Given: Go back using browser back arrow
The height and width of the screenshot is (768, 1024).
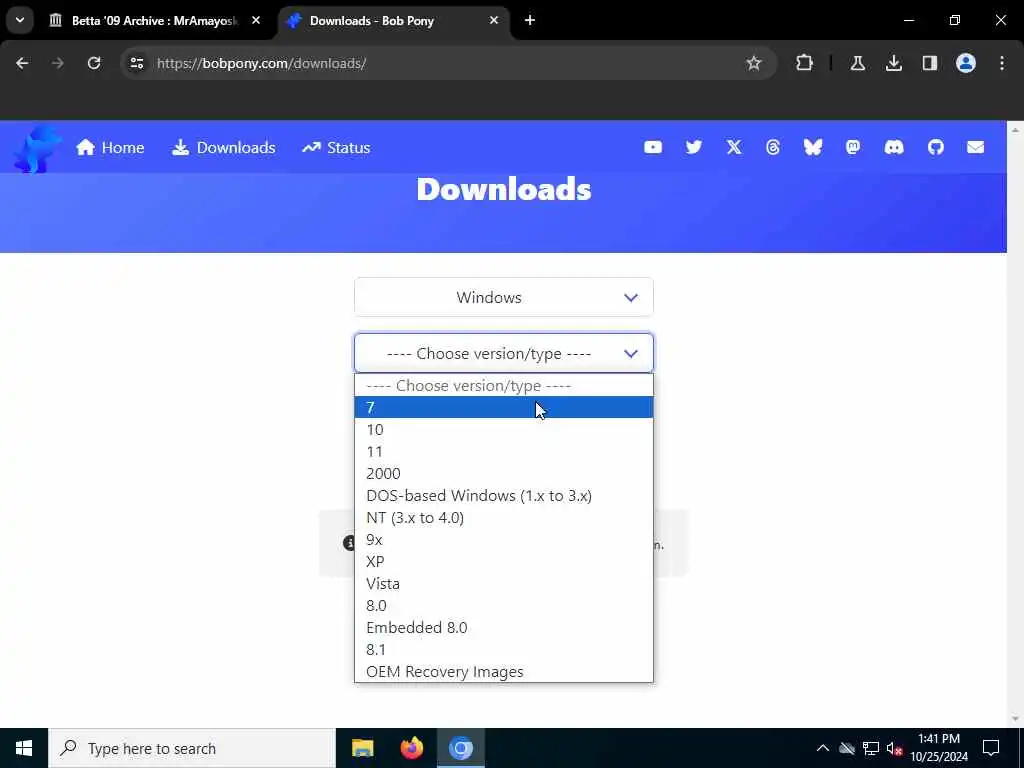Looking at the screenshot, I should point(22,63).
